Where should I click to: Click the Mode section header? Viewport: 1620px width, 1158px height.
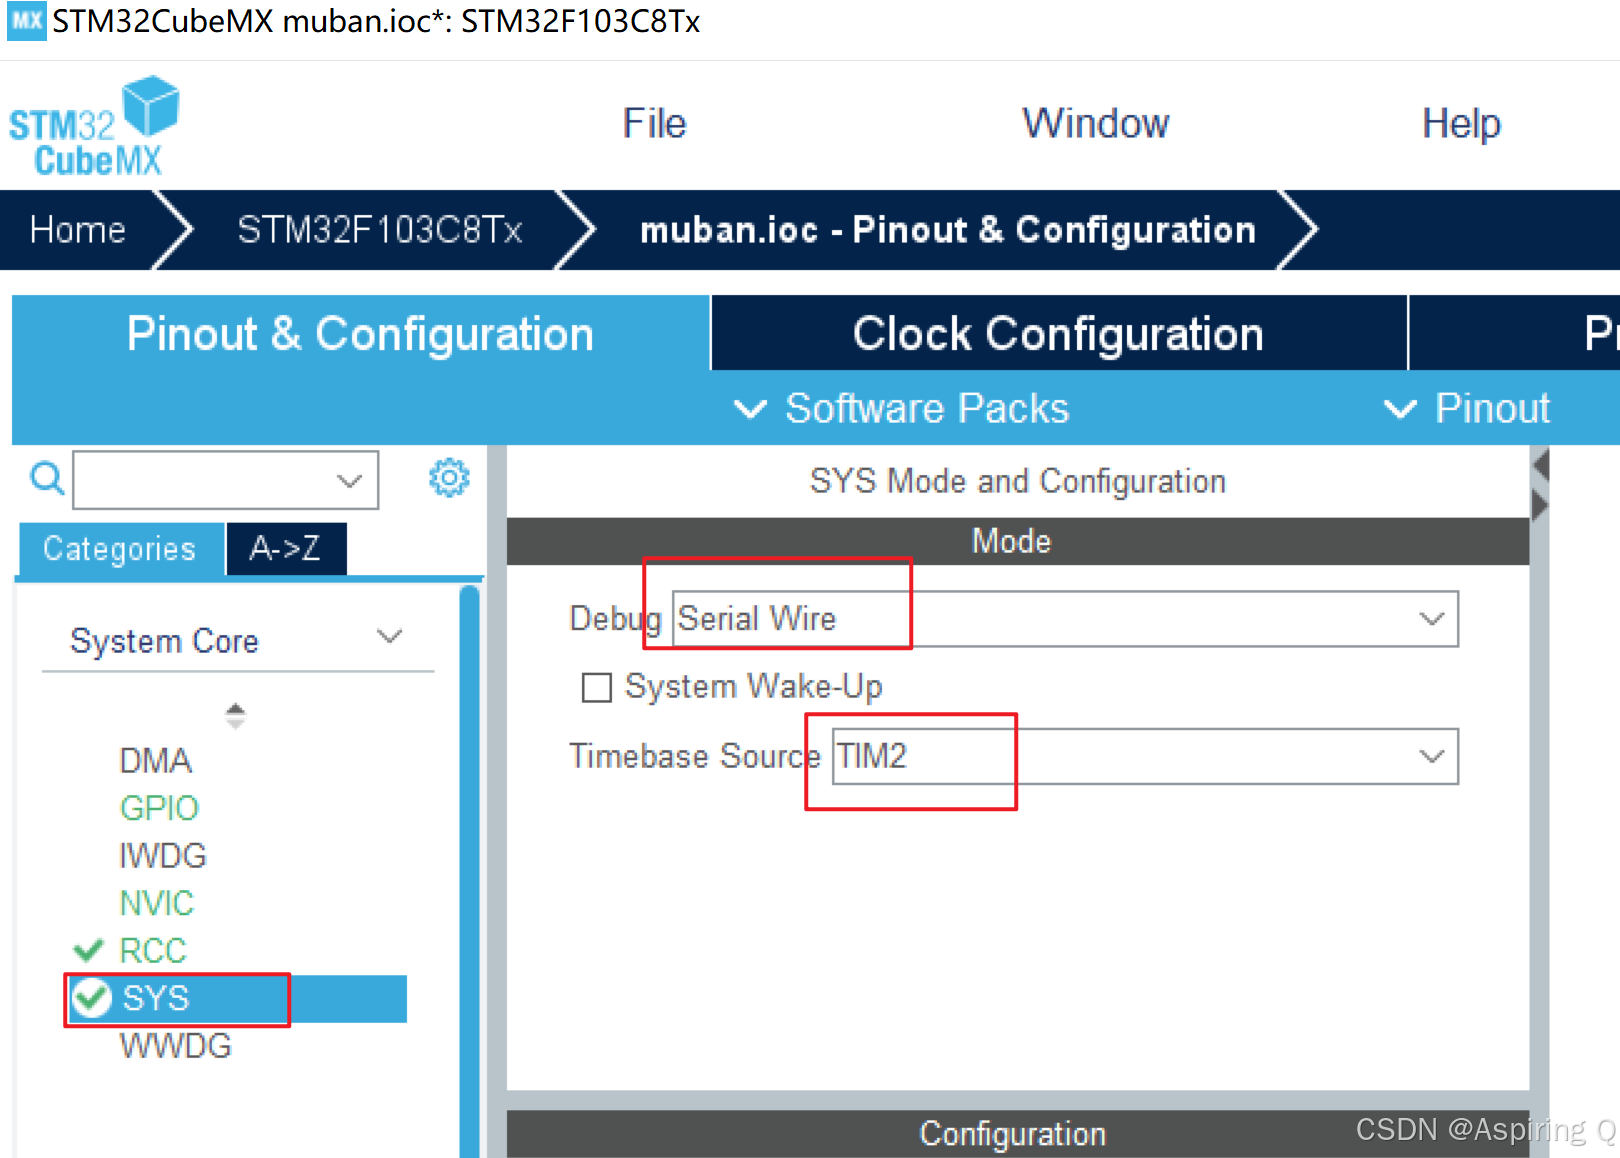pos(1018,541)
